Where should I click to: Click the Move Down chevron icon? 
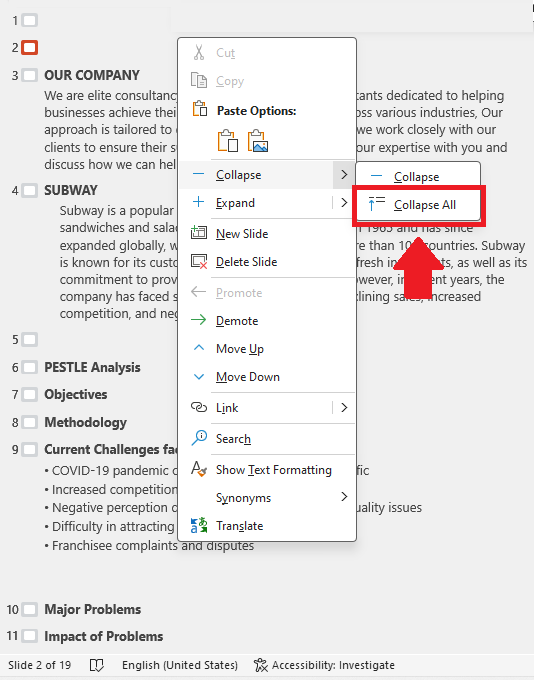coord(199,376)
